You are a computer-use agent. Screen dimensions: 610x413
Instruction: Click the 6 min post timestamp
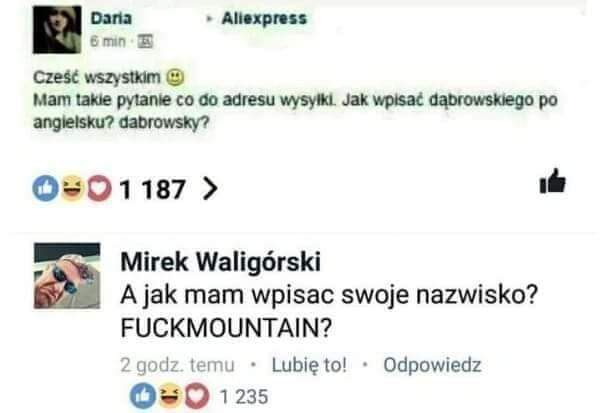coord(108,41)
